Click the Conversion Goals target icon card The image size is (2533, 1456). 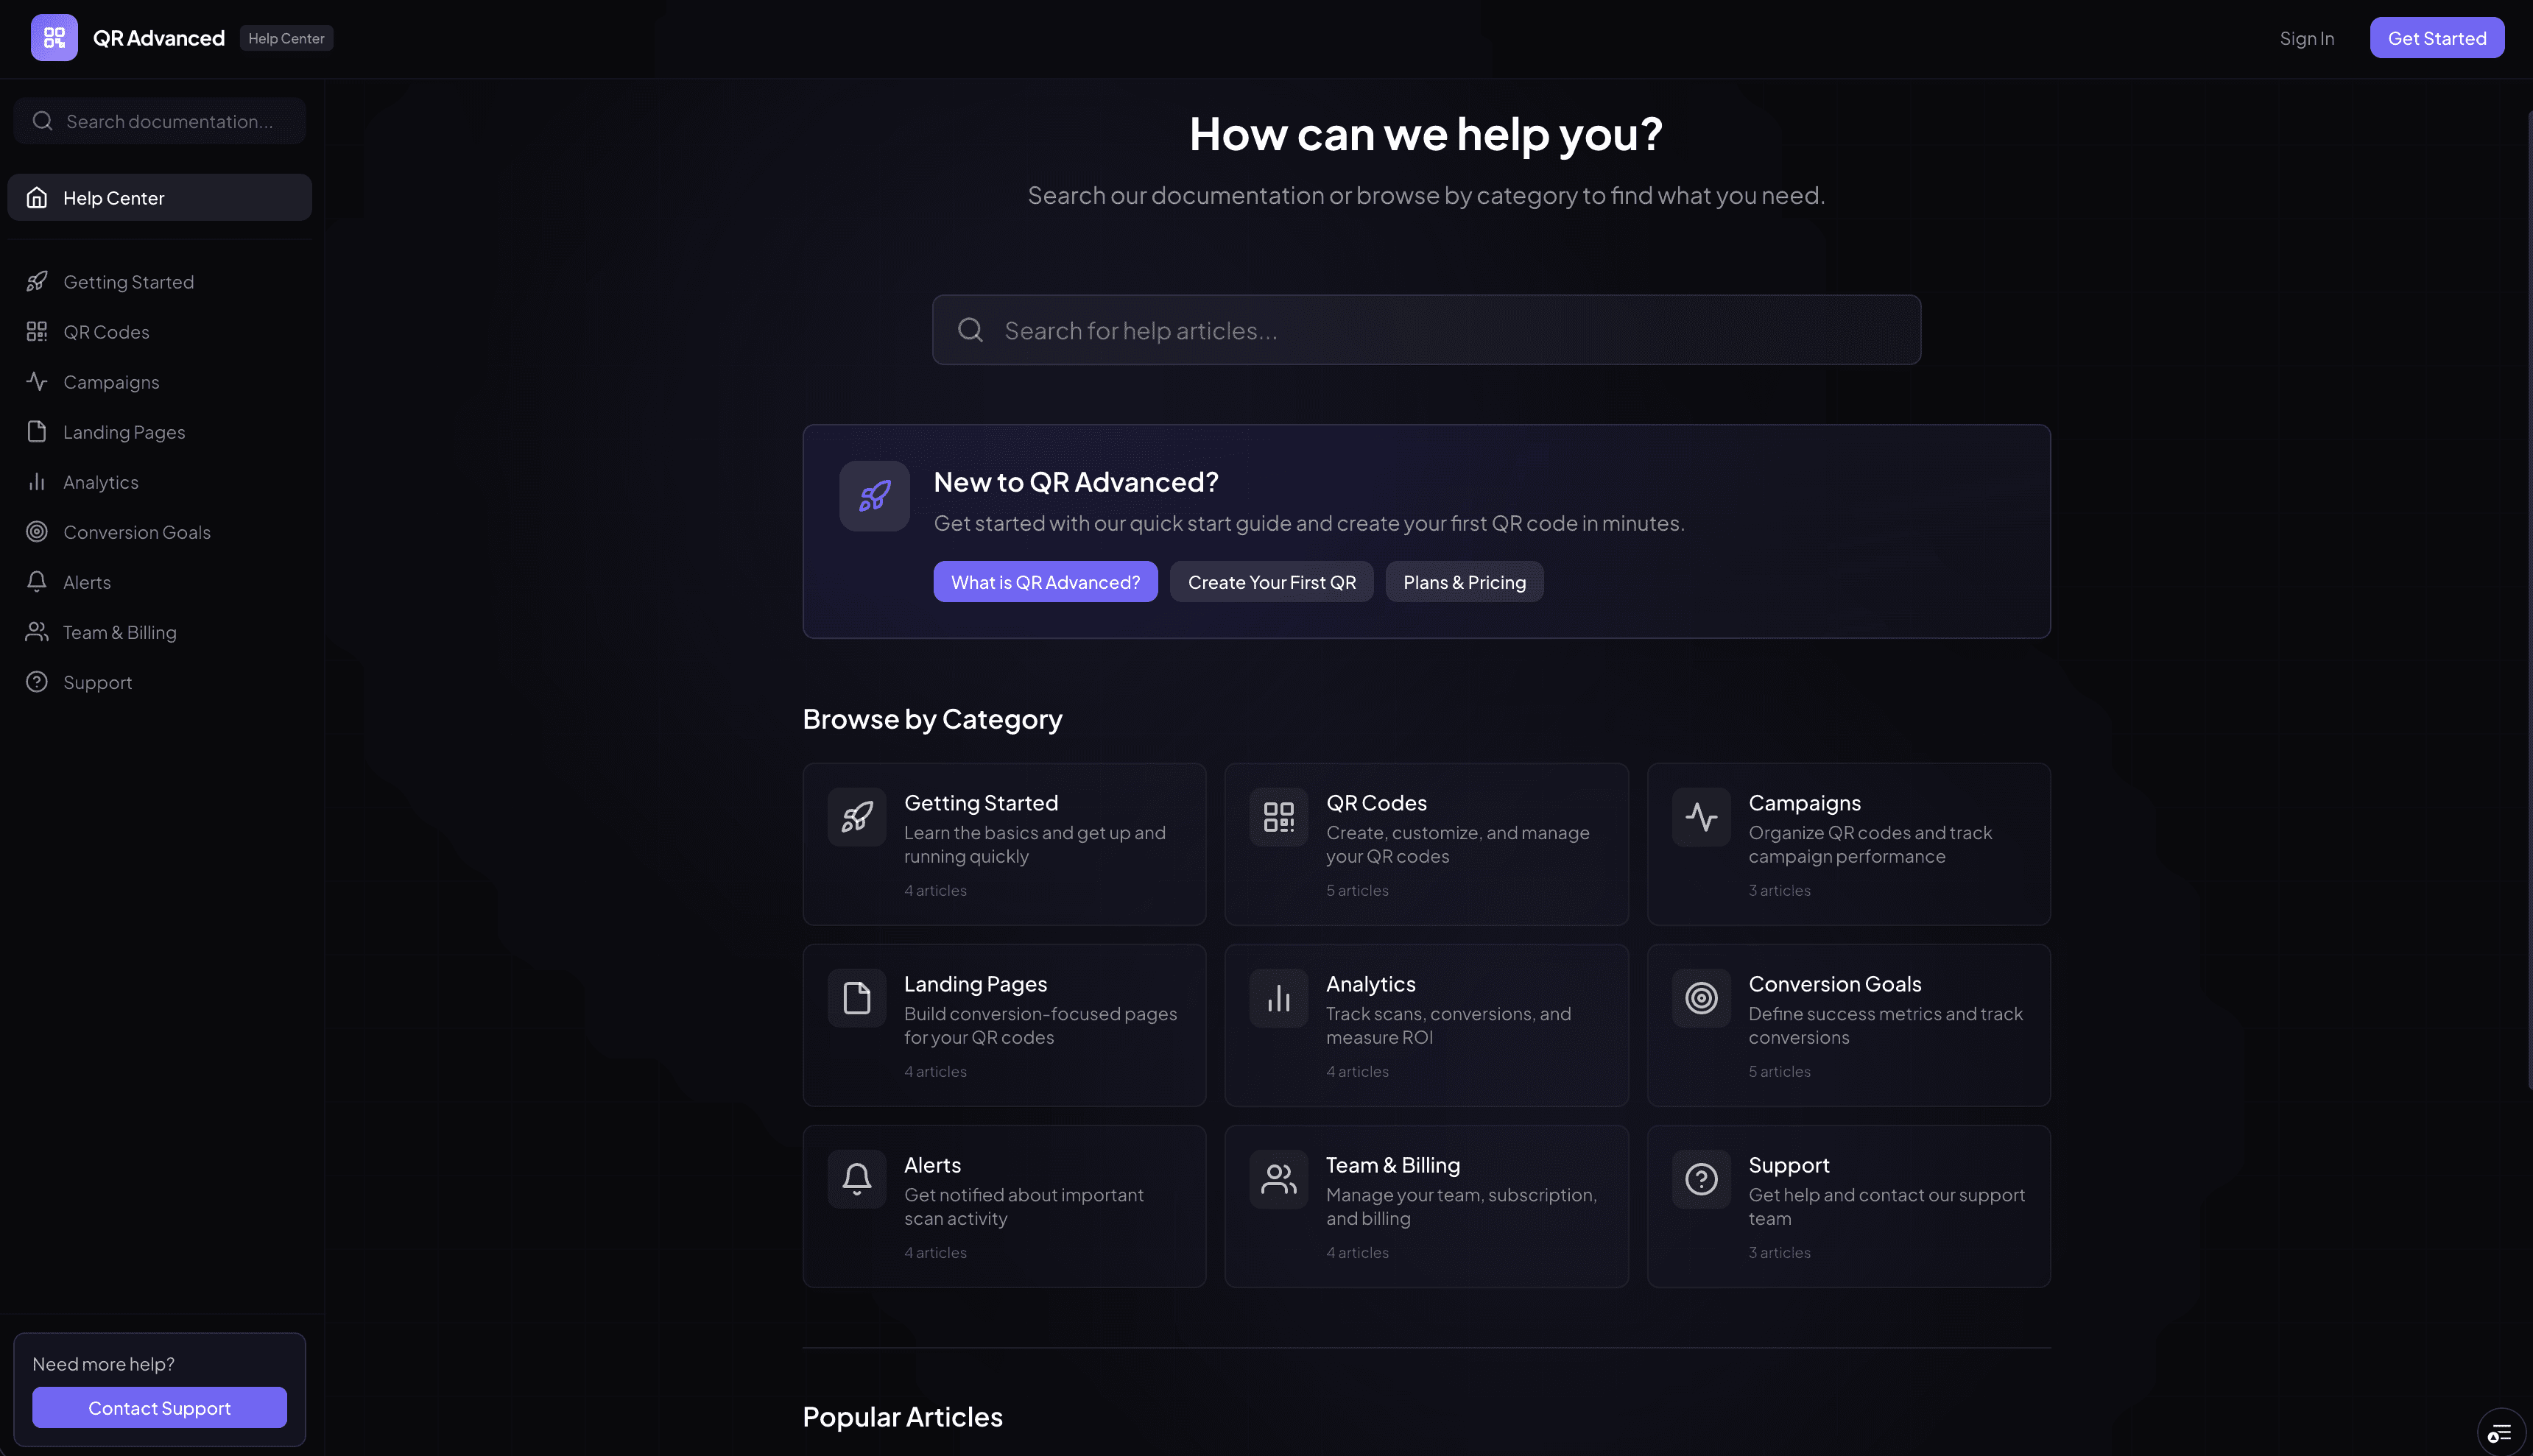click(x=1700, y=998)
